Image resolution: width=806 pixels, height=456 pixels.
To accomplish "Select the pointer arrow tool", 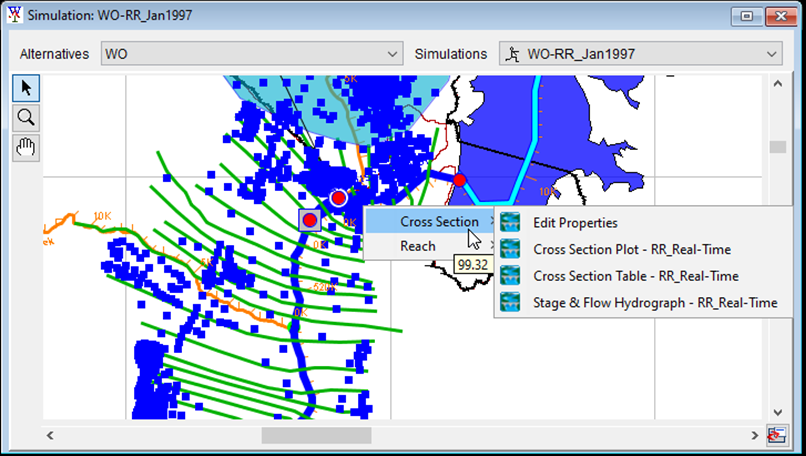I will [x=26, y=88].
